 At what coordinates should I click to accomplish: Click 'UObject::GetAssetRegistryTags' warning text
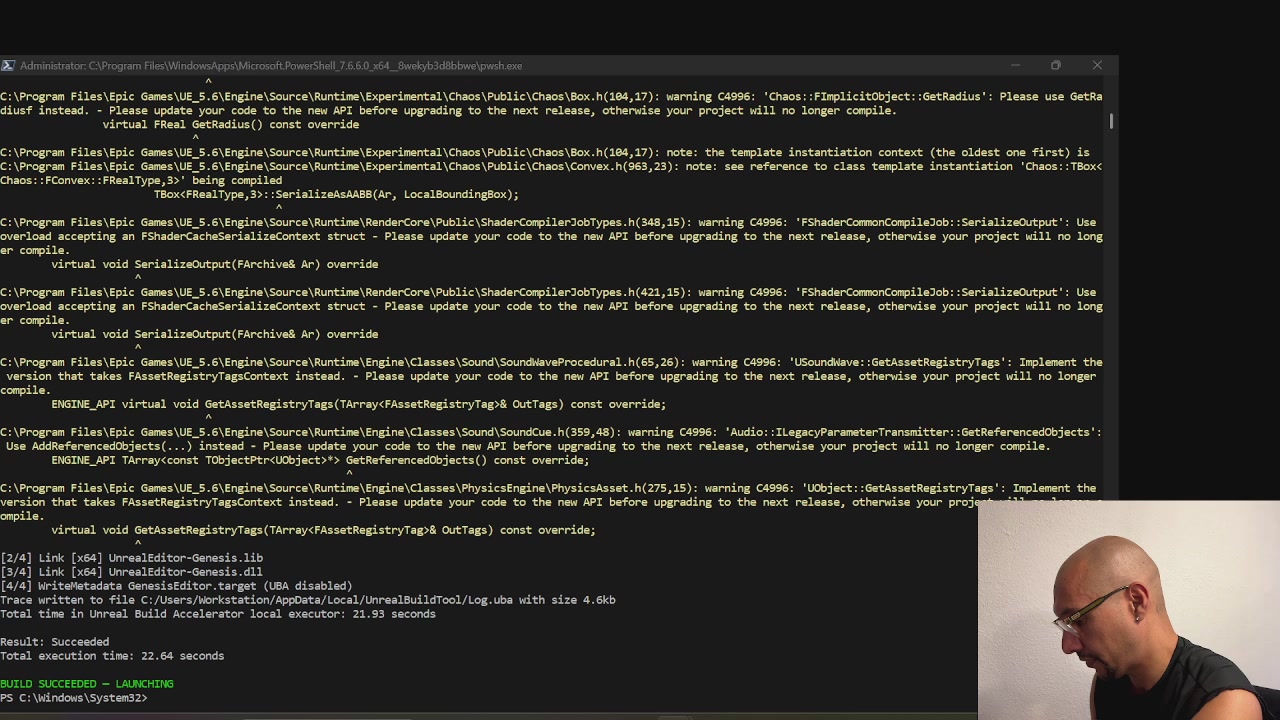coord(898,489)
